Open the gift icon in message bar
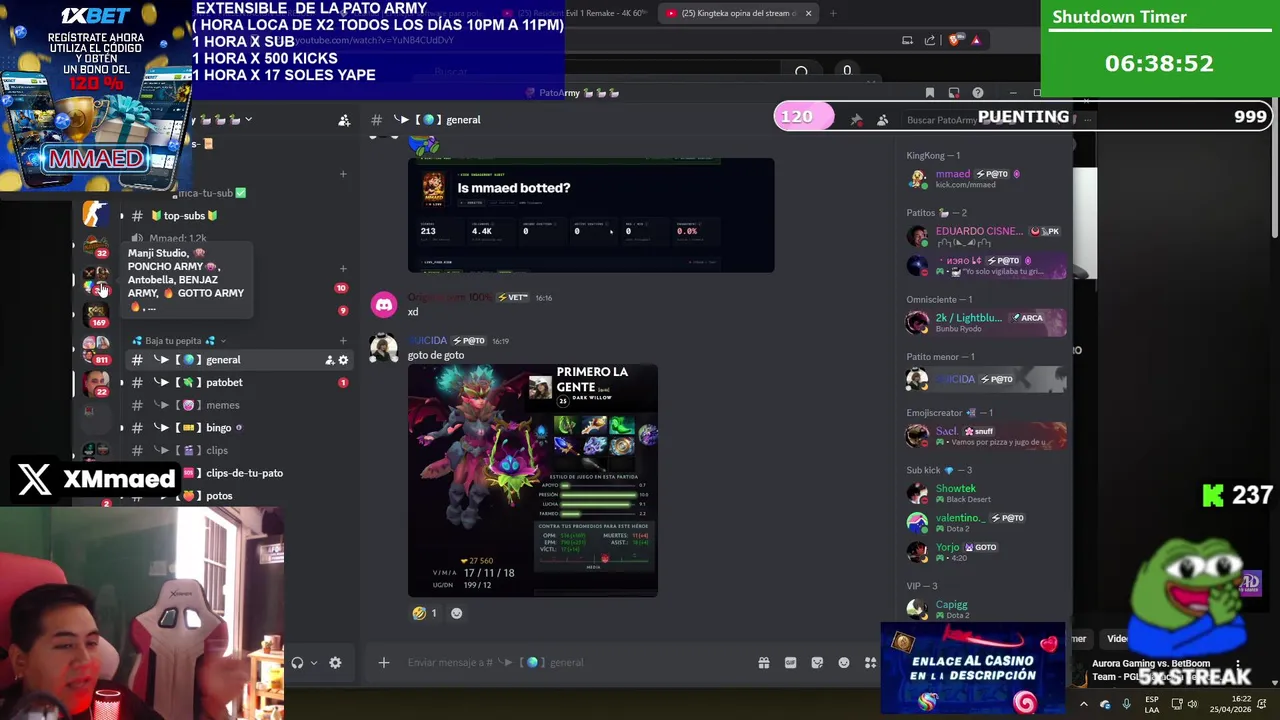Screen dimensions: 1280x720 click(764, 662)
